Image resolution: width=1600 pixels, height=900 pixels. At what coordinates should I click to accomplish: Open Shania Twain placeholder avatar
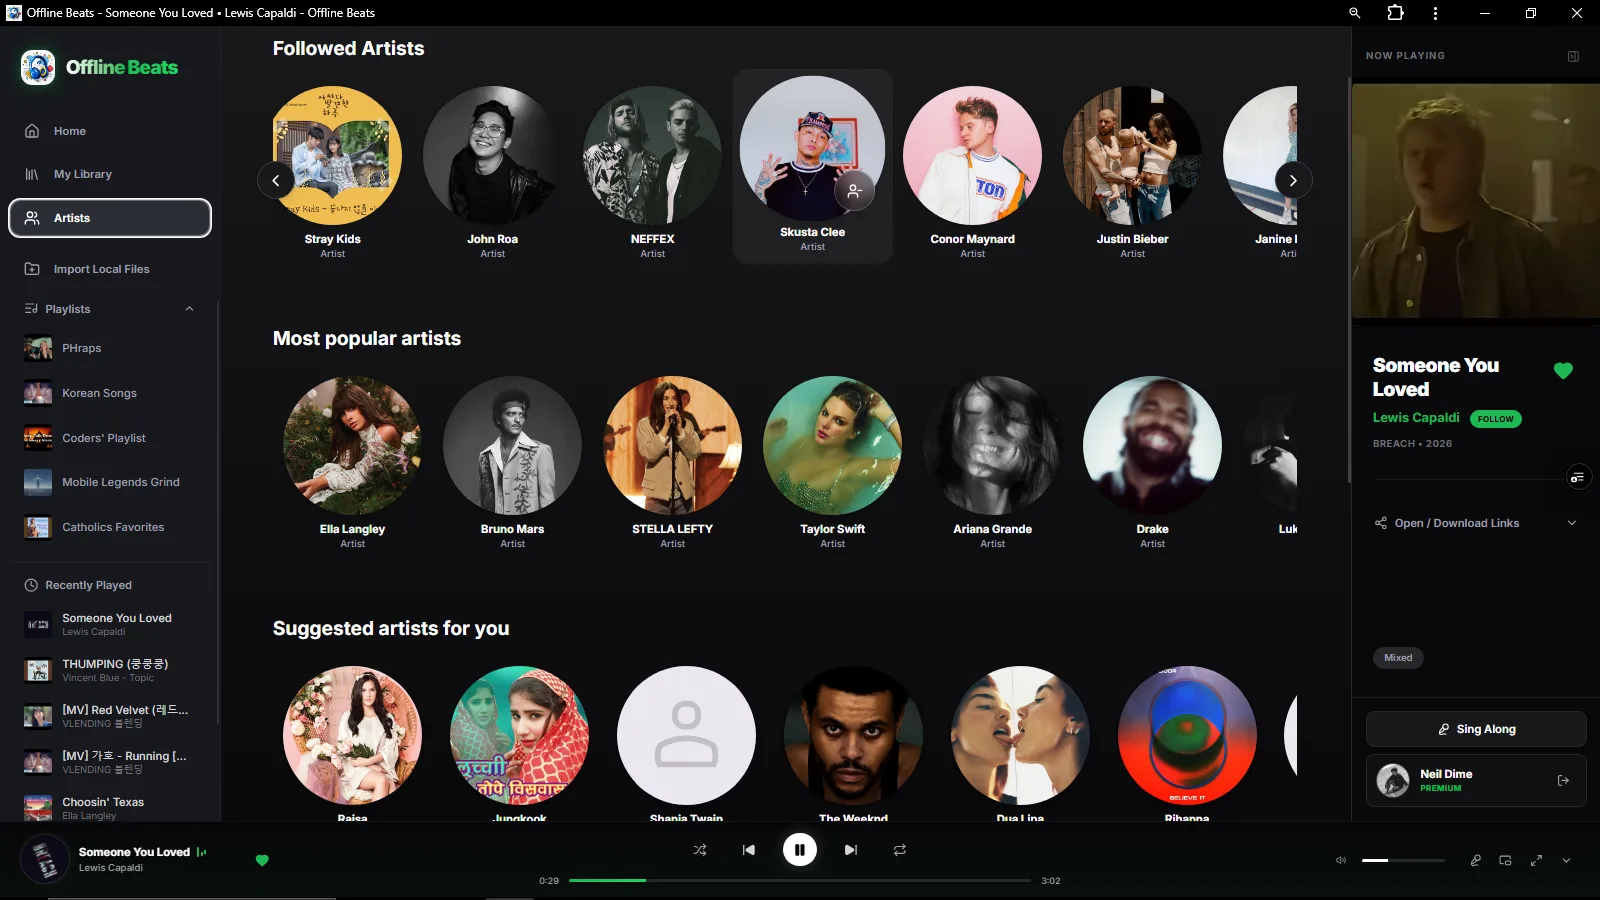click(x=686, y=735)
